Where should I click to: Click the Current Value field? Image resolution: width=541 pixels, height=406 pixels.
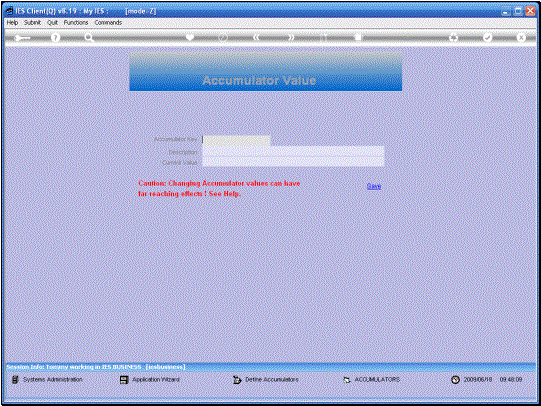point(293,162)
